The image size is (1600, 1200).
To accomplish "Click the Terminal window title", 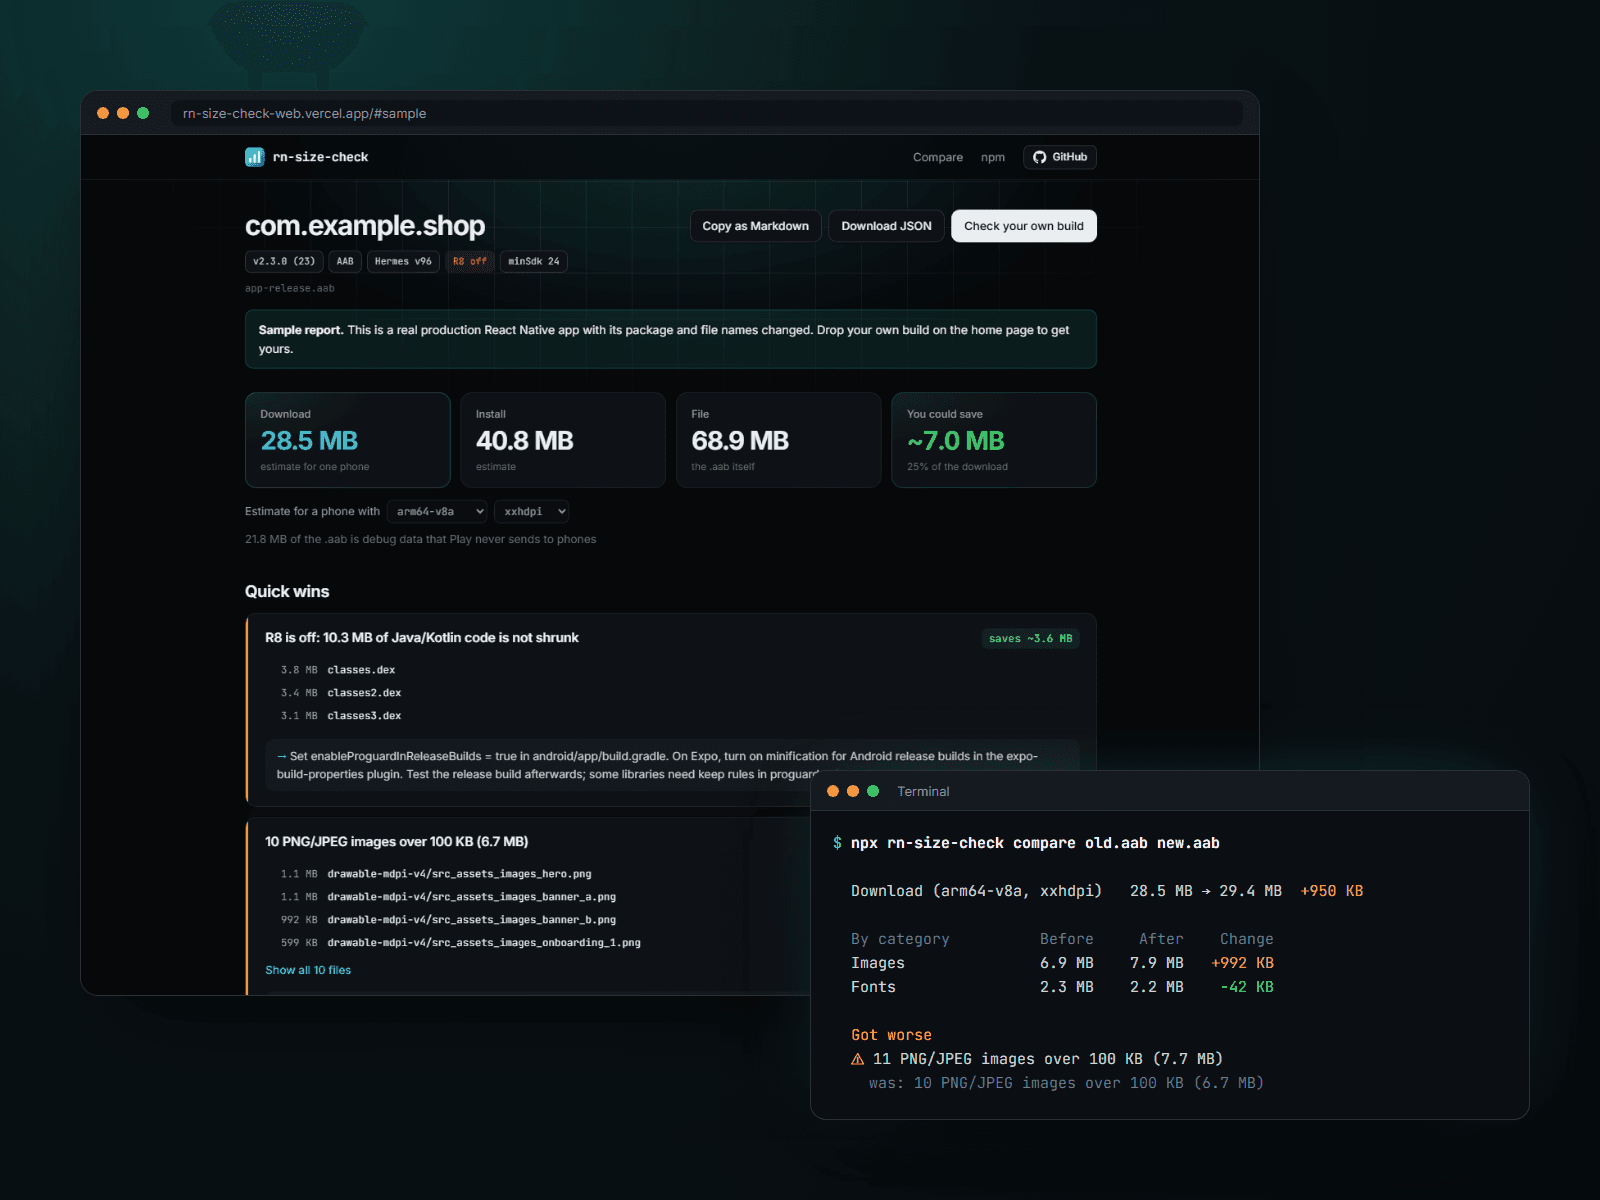I will tap(923, 791).
